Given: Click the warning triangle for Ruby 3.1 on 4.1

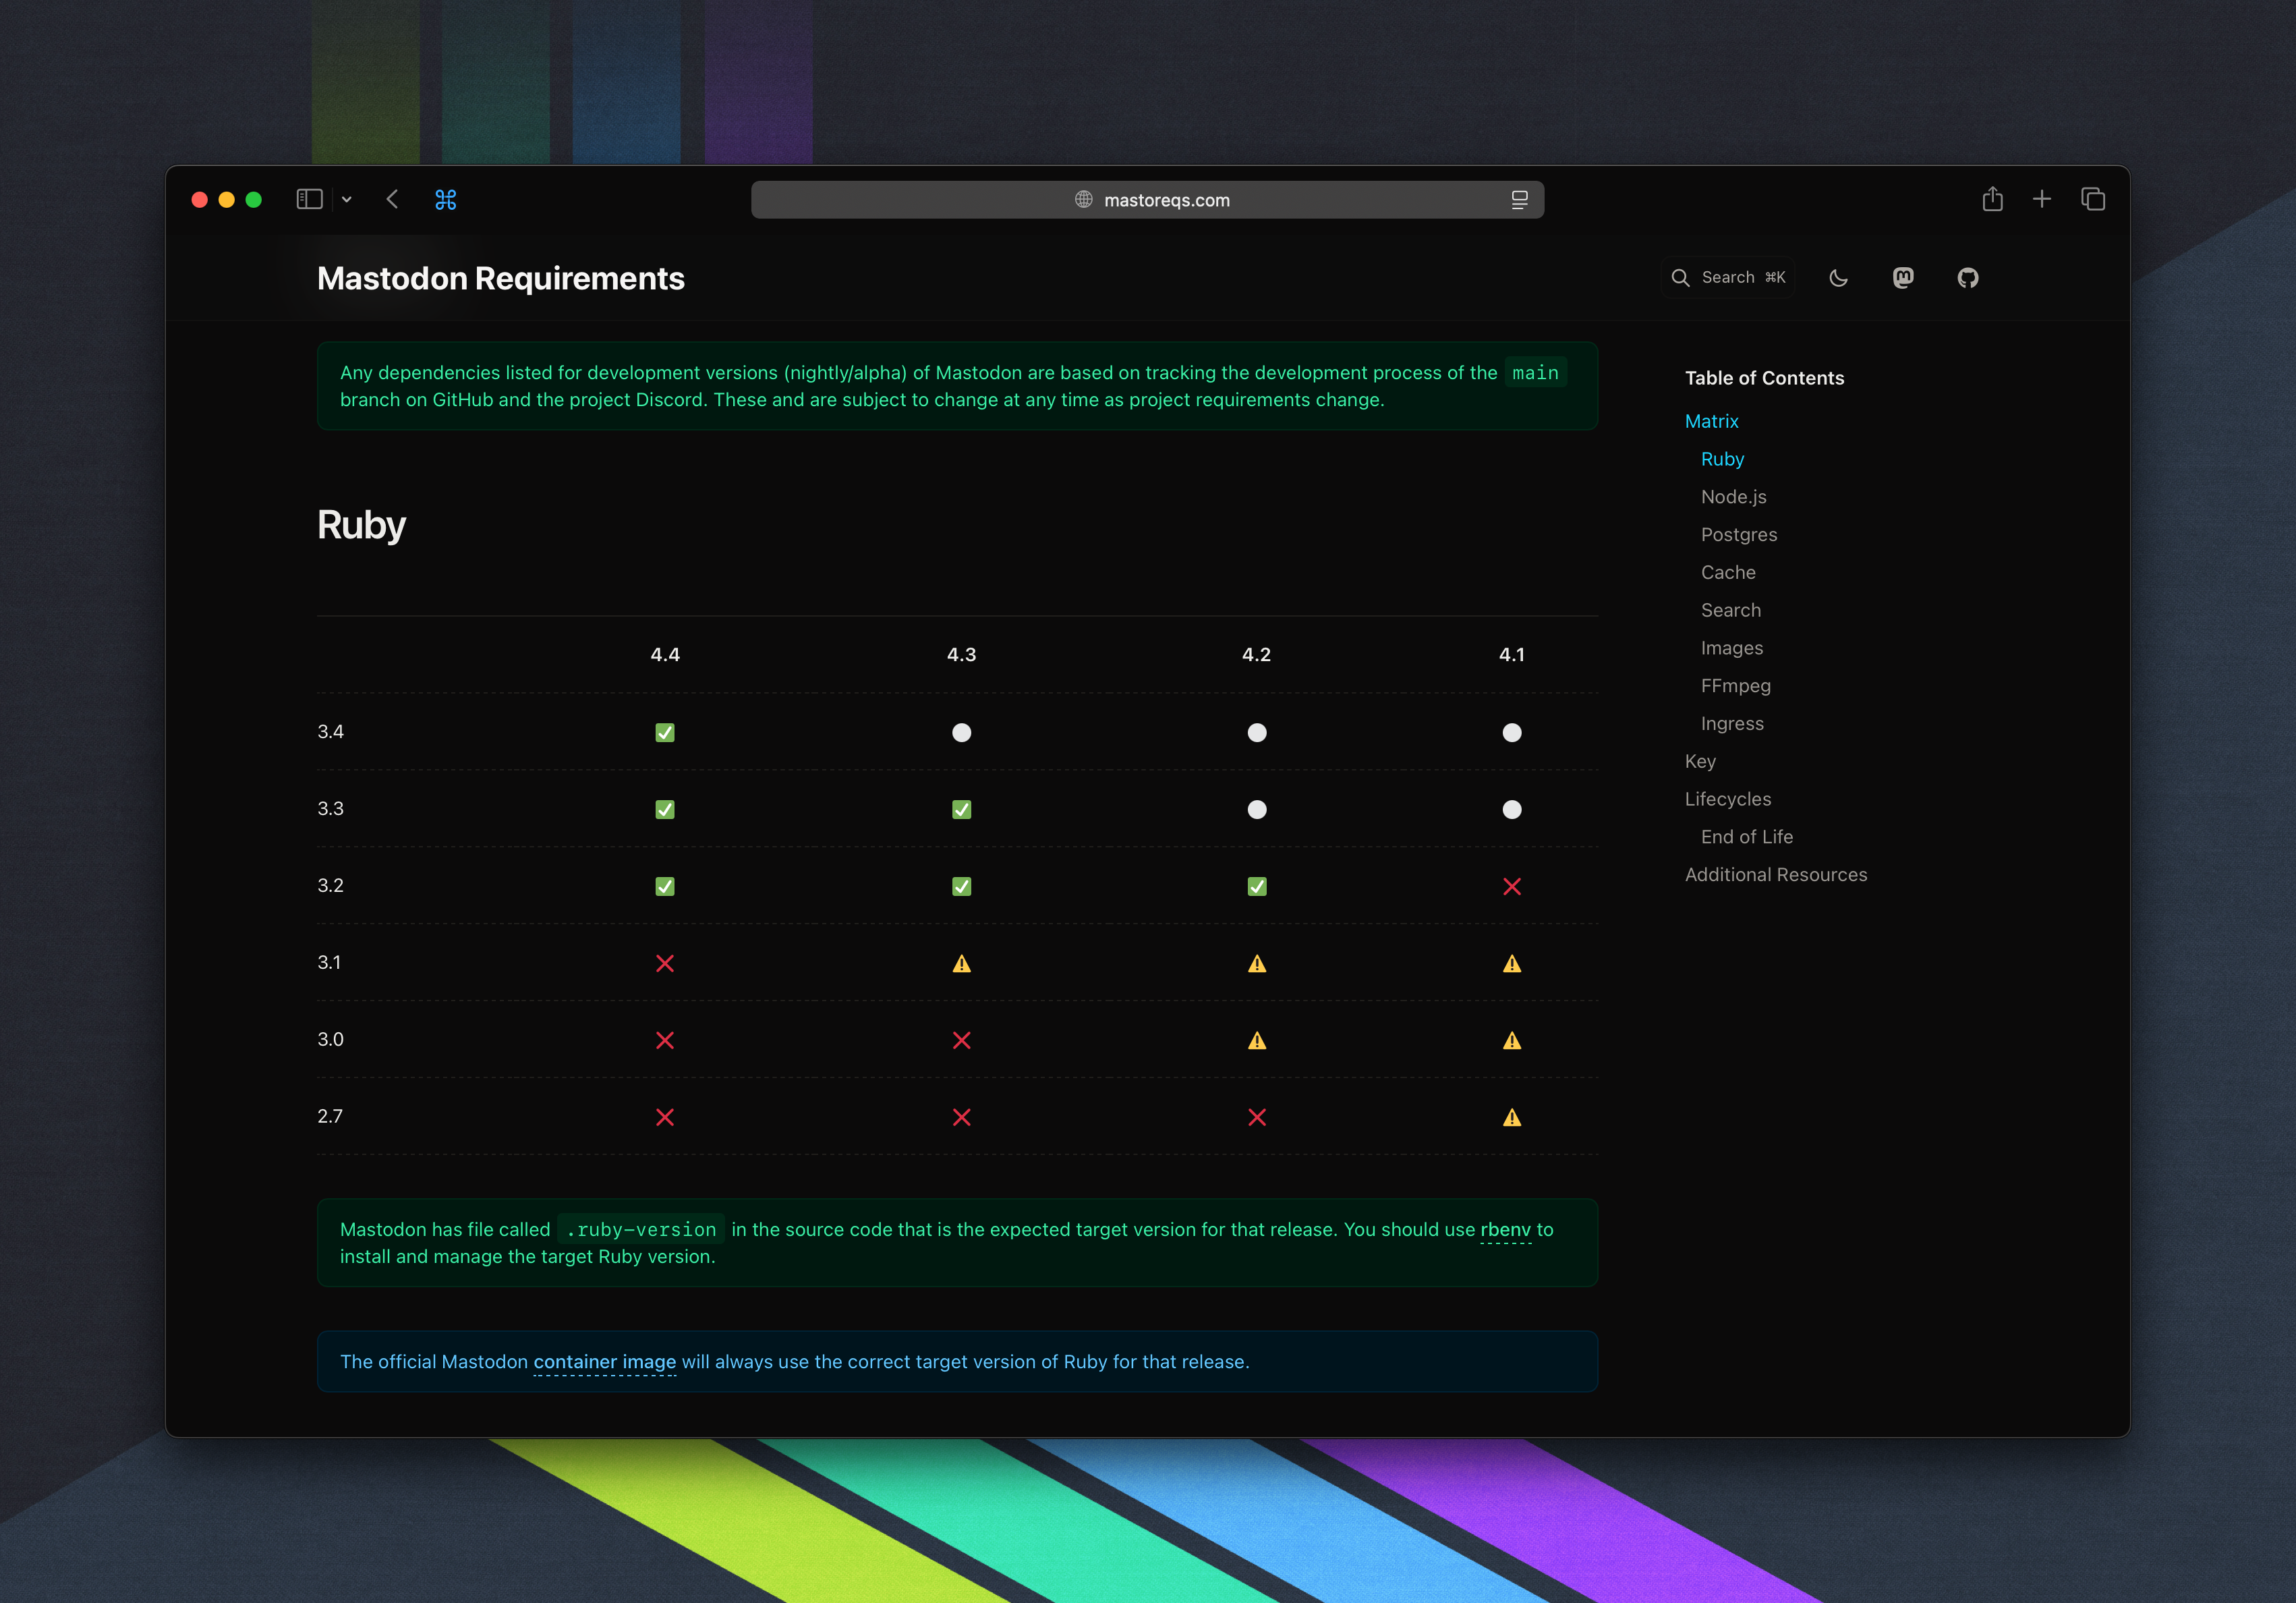Looking at the screenshot, I should [1512, 964].
